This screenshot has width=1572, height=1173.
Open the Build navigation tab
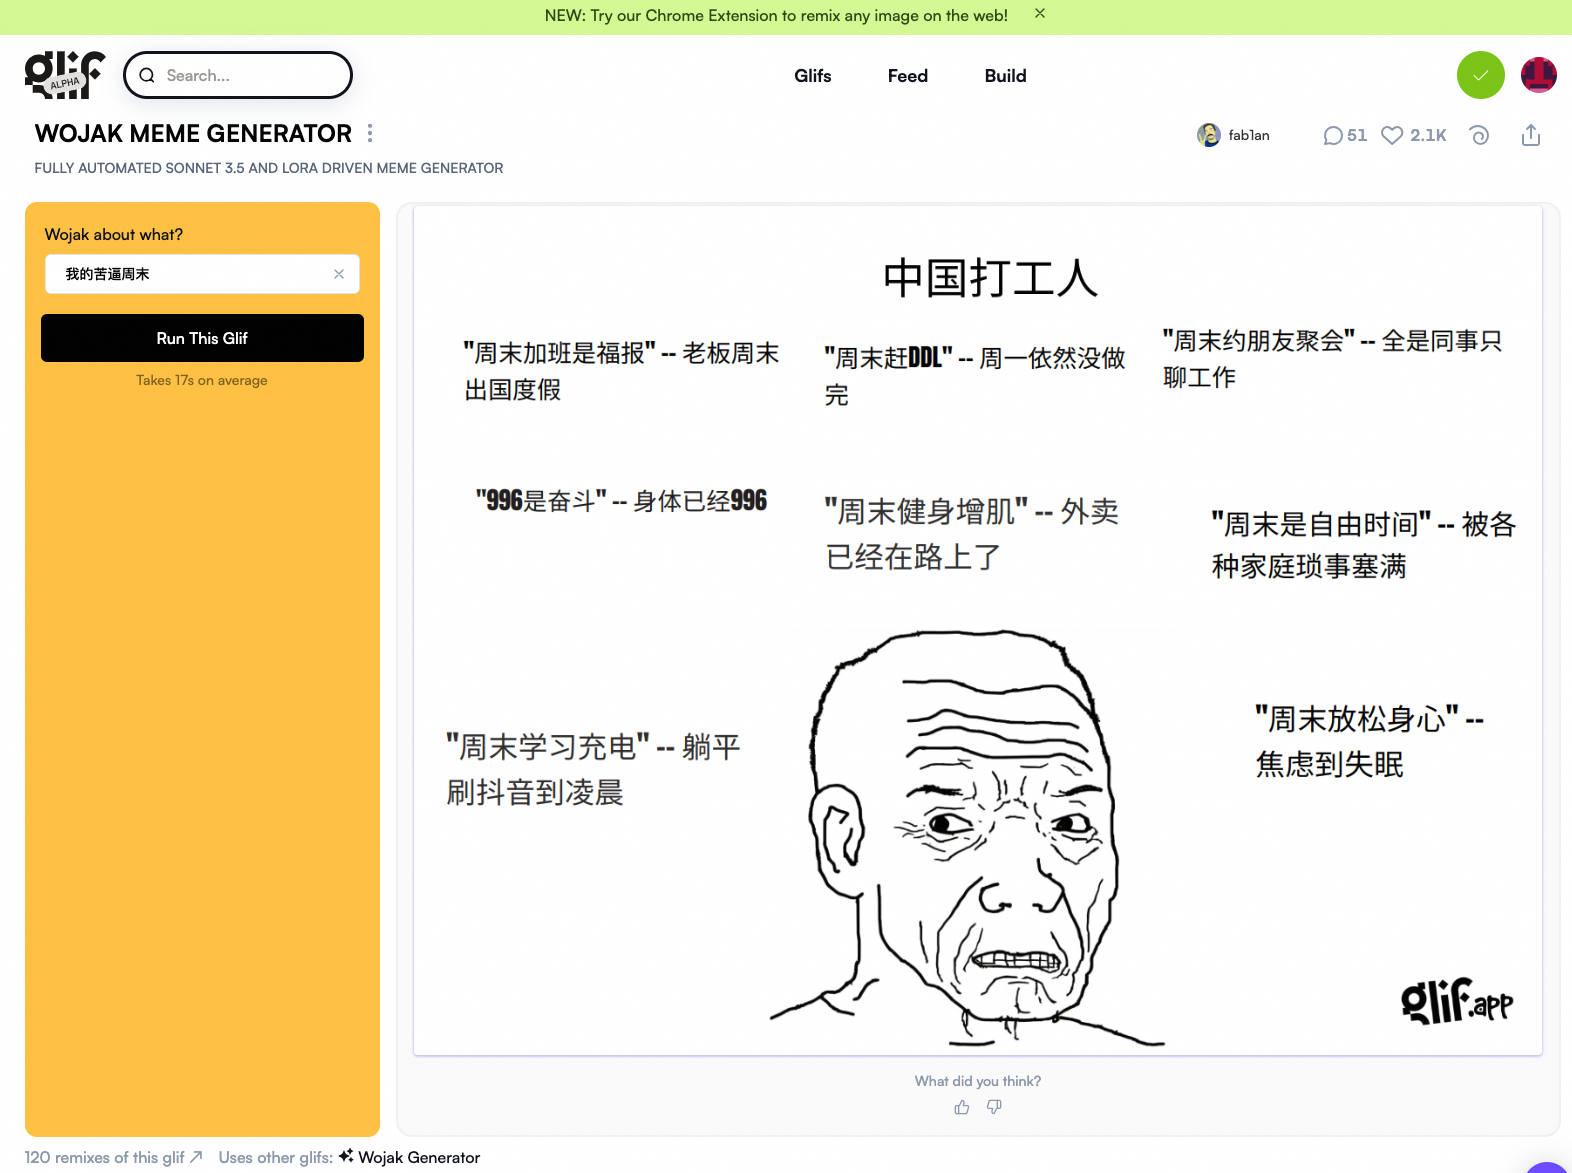click(x=1005, y=76)
